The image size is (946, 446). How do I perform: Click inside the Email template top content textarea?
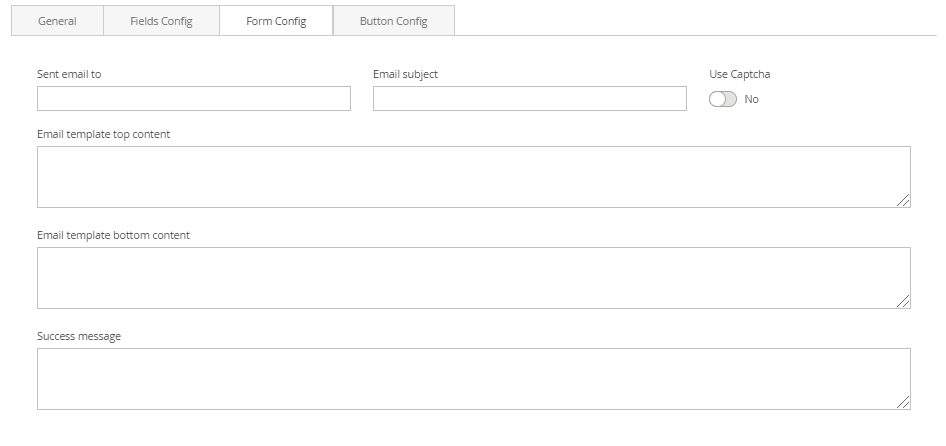point(474,177)
